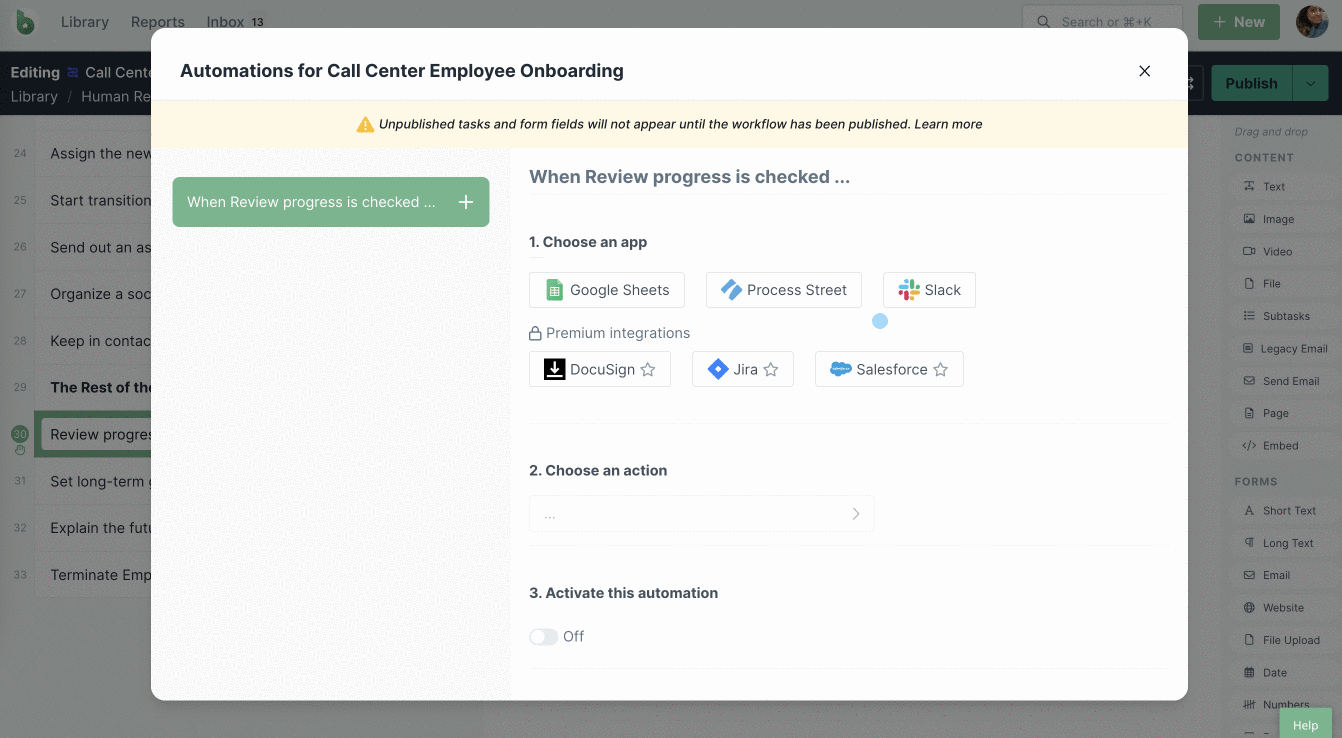Click star icon next to DocuSign
Image resolution: width=1342 pixels, height=738 pixels.
click(648, 370)
